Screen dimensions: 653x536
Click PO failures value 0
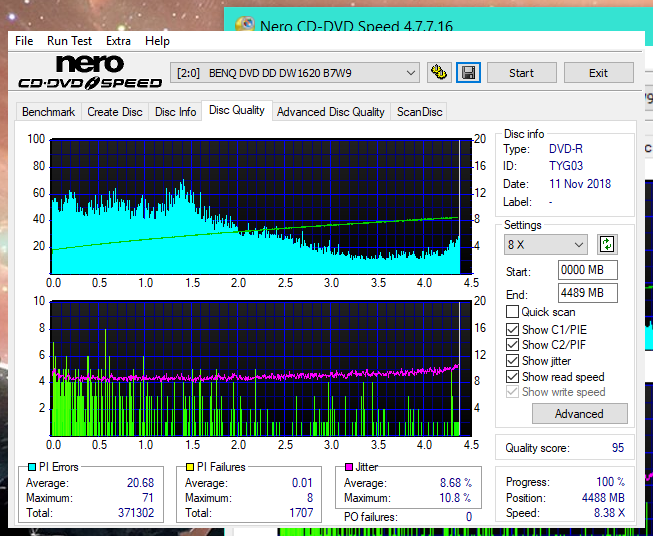[x=469, y=517]
